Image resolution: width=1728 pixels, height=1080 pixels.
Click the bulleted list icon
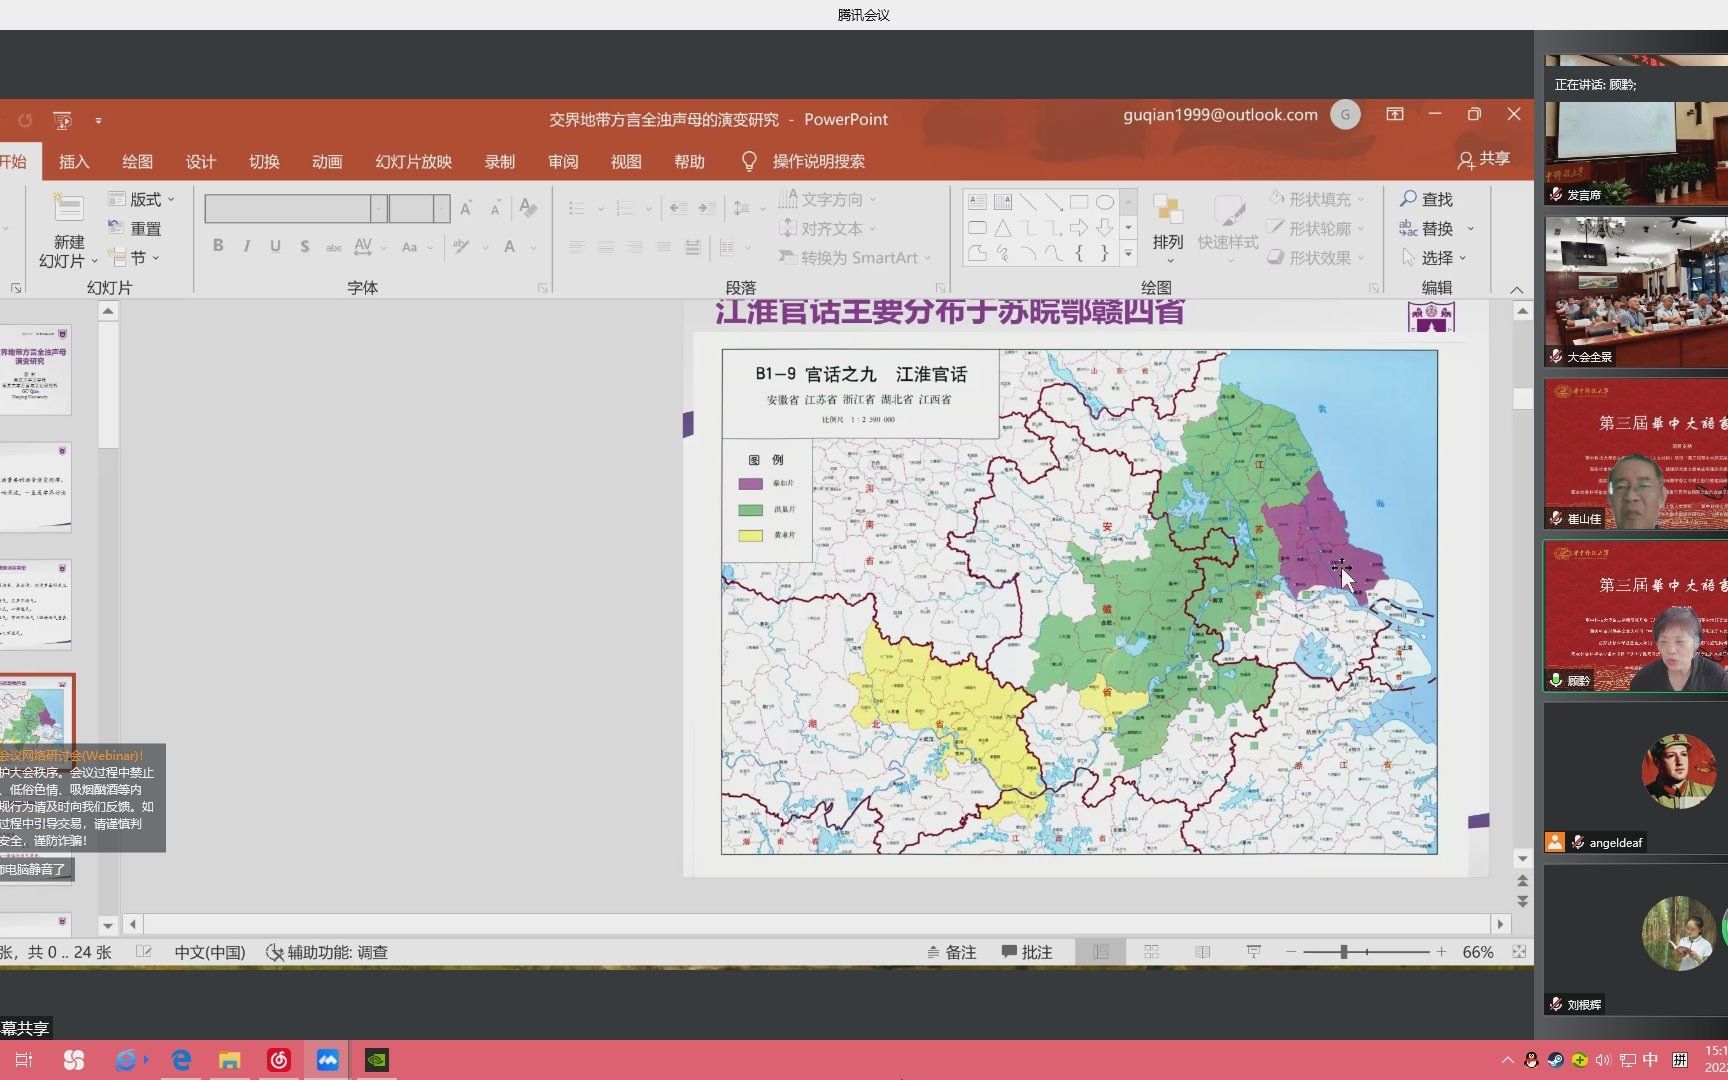pyautogui.click(x=577, y=208)
